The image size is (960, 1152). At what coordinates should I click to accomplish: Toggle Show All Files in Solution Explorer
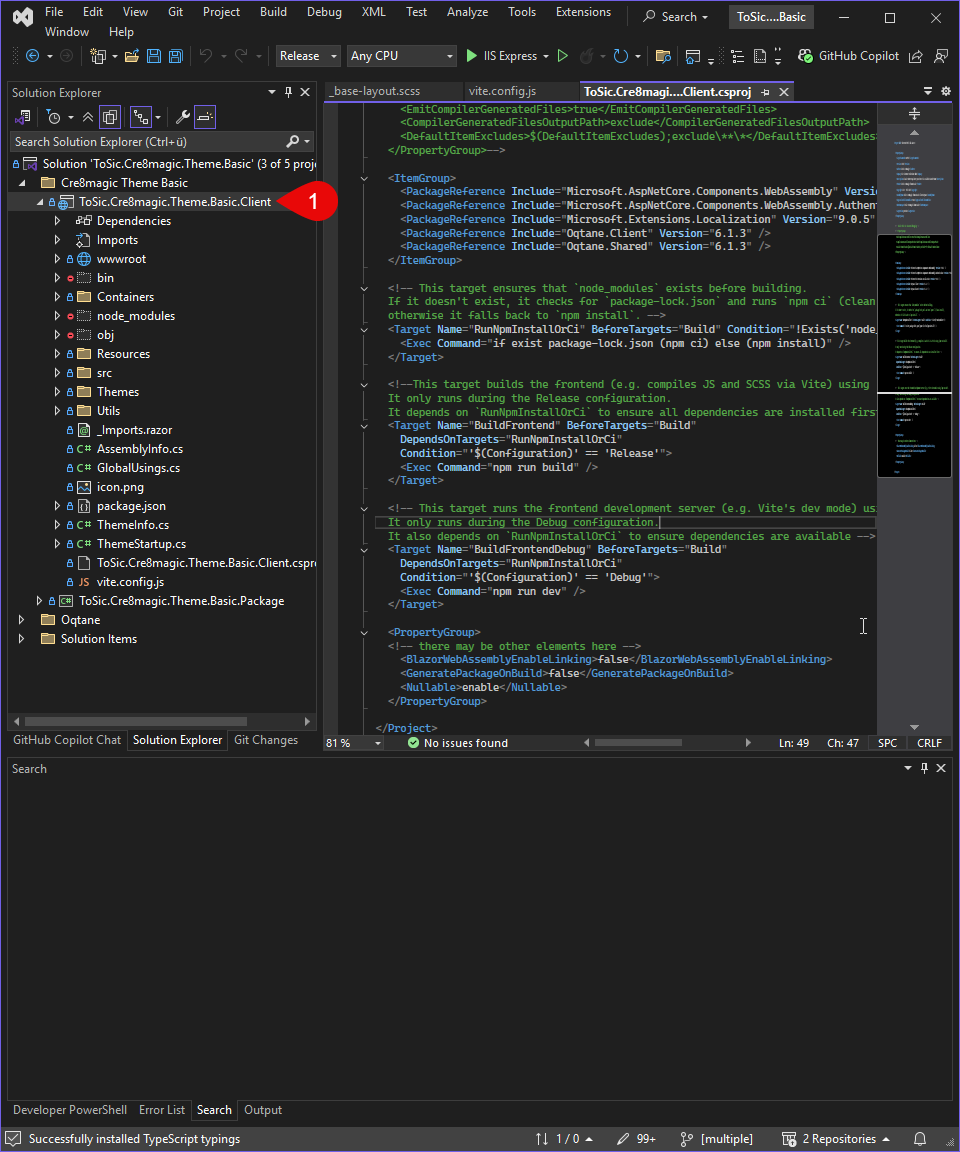110,117
